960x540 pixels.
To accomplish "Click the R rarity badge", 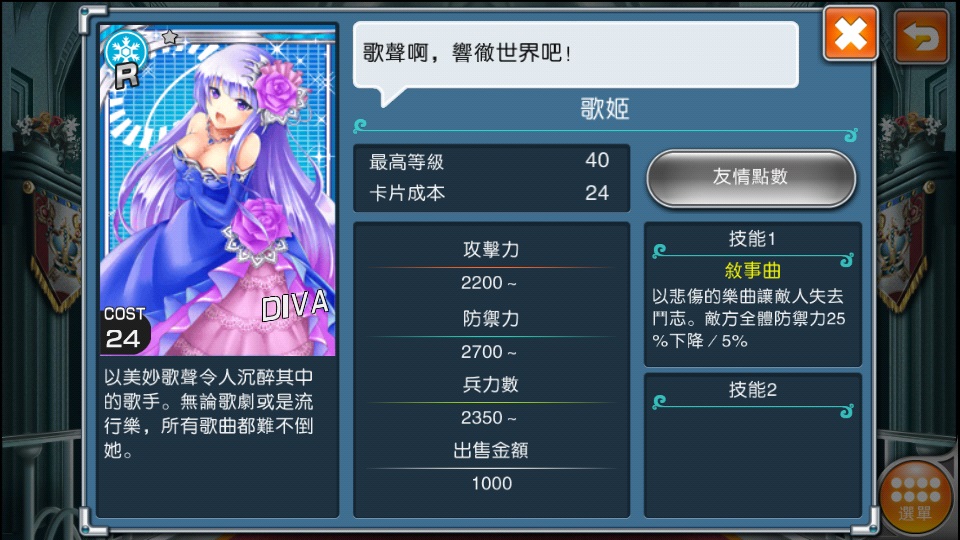I will pyautogui.click(x=126, y=76).
